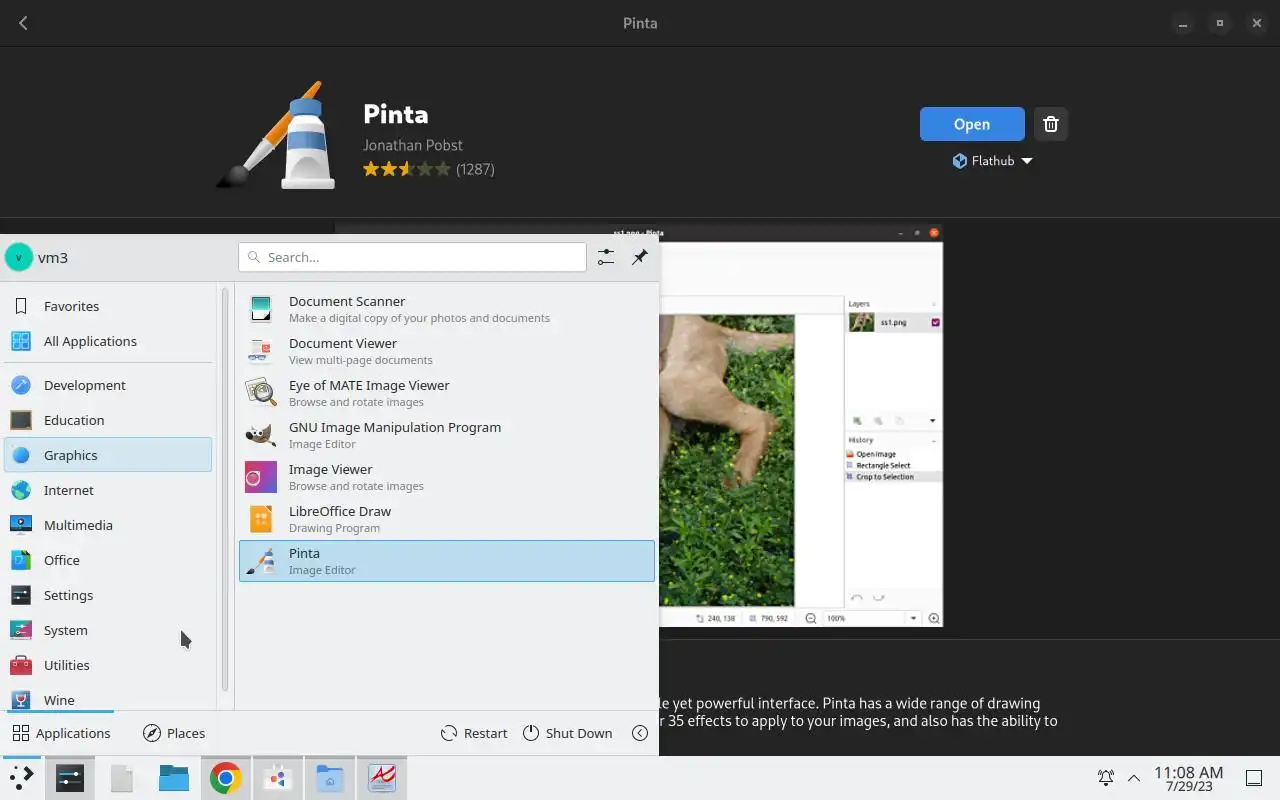Uninstall Pinta with the trash button

pyautogui.click(x=1050, y=124)
